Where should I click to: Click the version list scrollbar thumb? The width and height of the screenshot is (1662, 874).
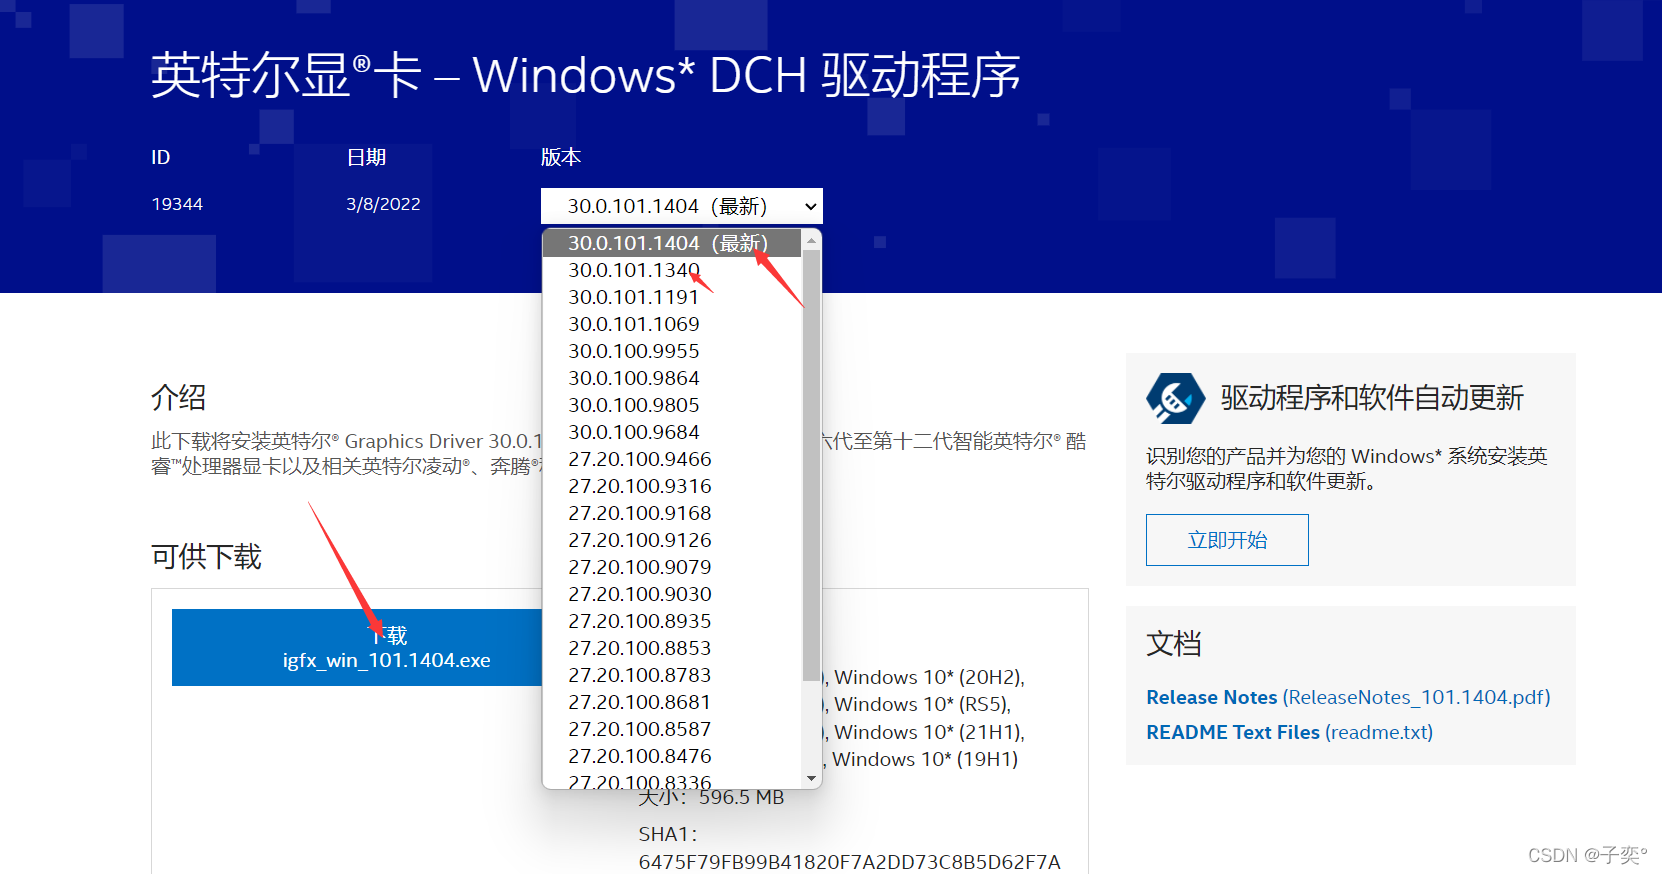[x=811, y=465]
